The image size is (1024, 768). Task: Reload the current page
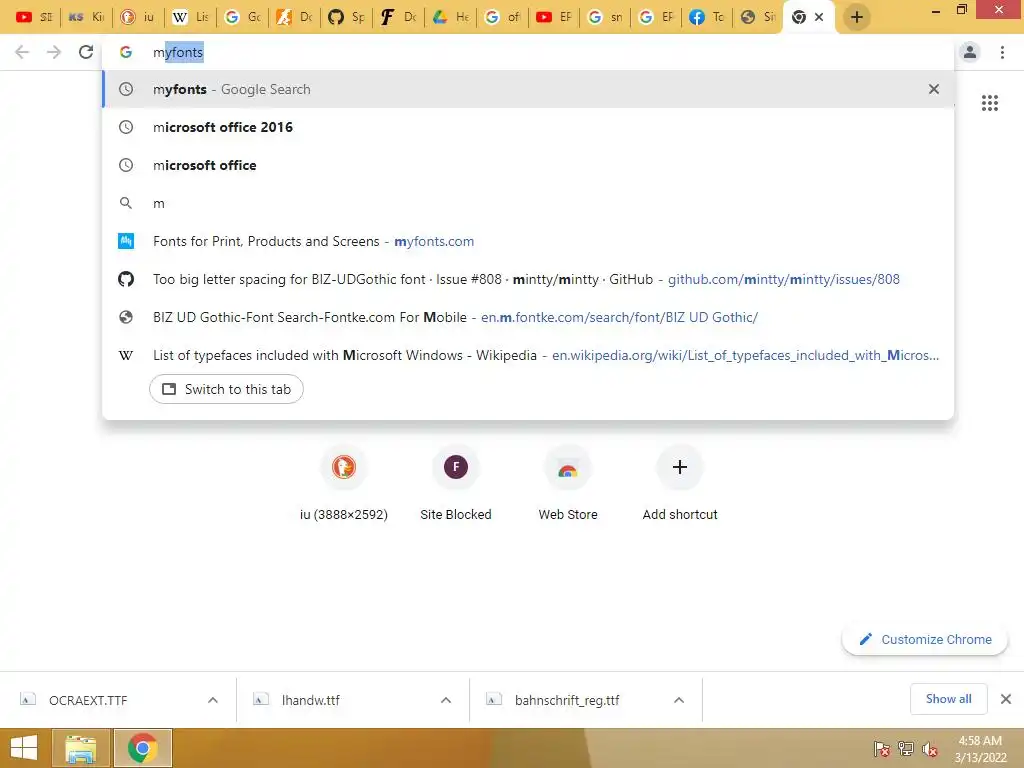click(86, 52)
